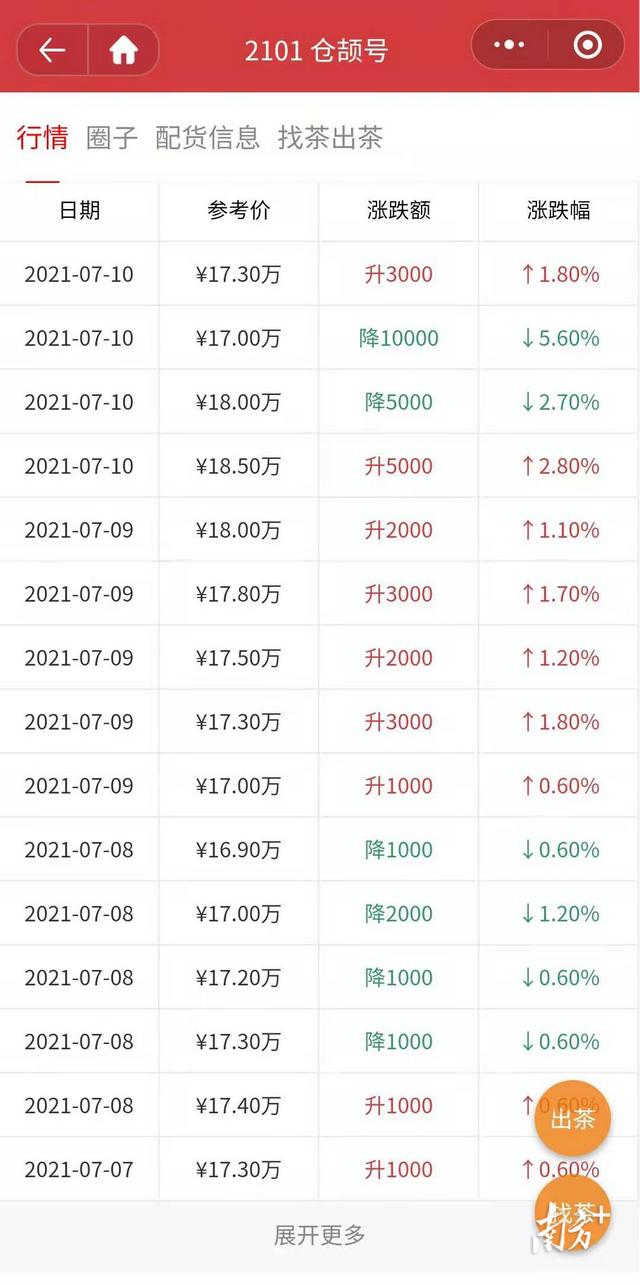Switch to the 行情 tab
Screen dimensions: 640x1285
tap(43, 138)
